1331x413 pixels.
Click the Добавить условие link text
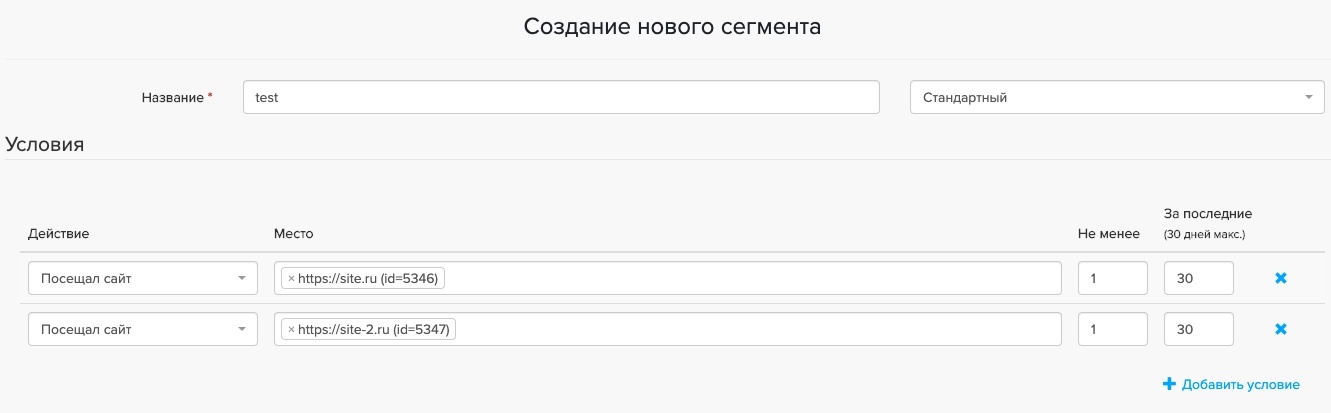(1240, 384)
